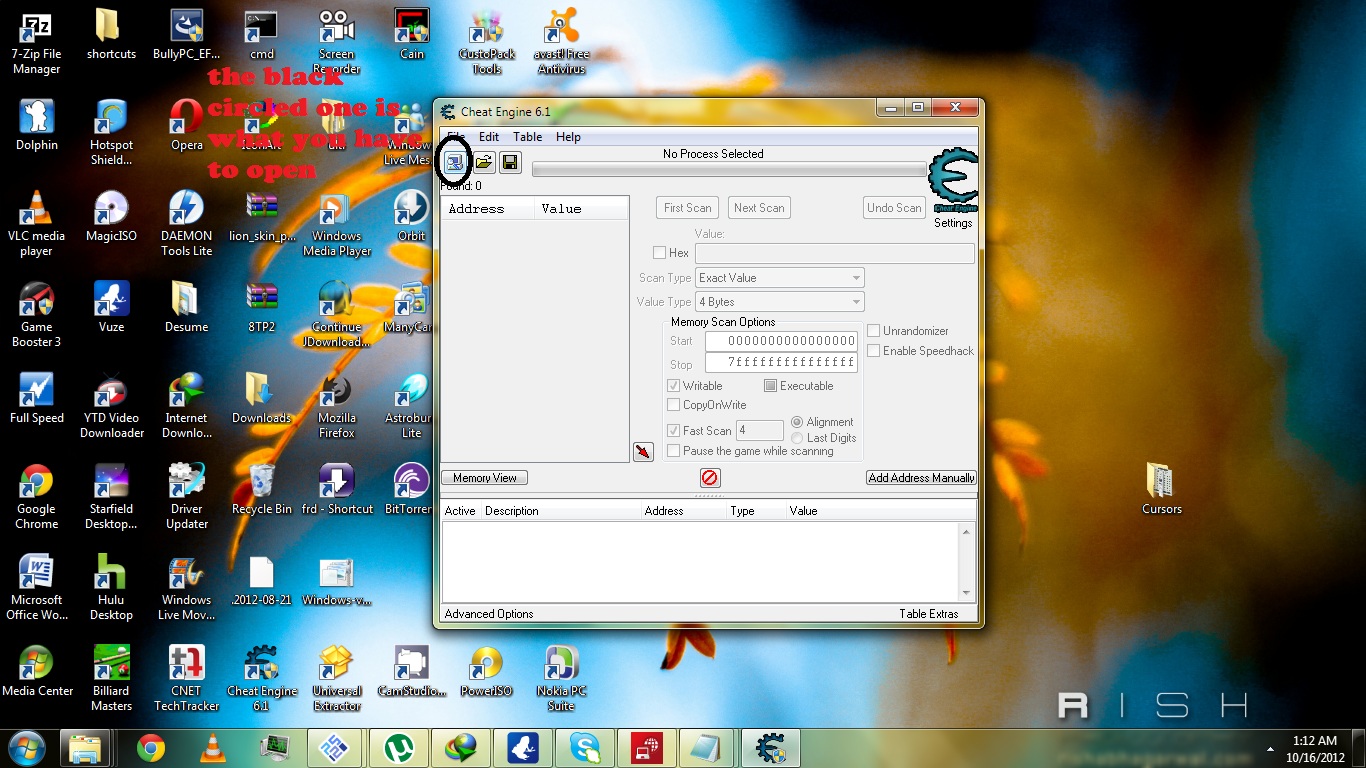The height and width of the screenshot is (768, 1366).
Task: Open Windows Start button
Action: point(27,747)
